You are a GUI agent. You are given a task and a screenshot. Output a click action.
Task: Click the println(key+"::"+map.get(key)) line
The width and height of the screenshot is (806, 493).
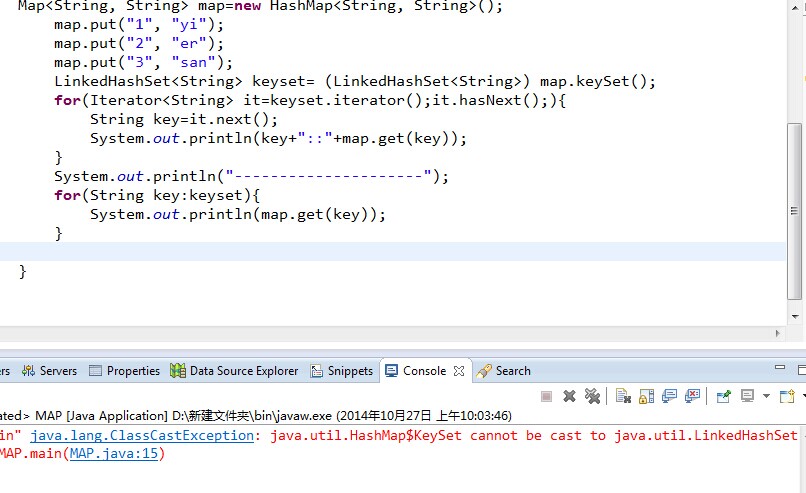pos(278,138)
